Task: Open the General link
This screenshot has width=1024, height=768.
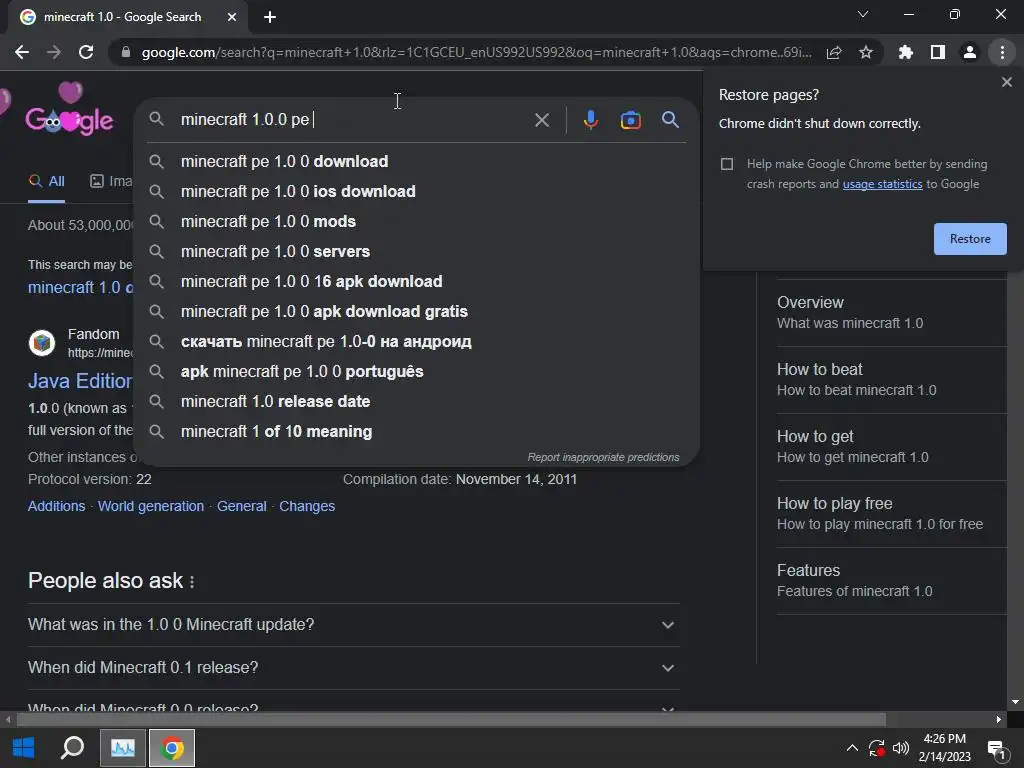Action: point(242,506)
